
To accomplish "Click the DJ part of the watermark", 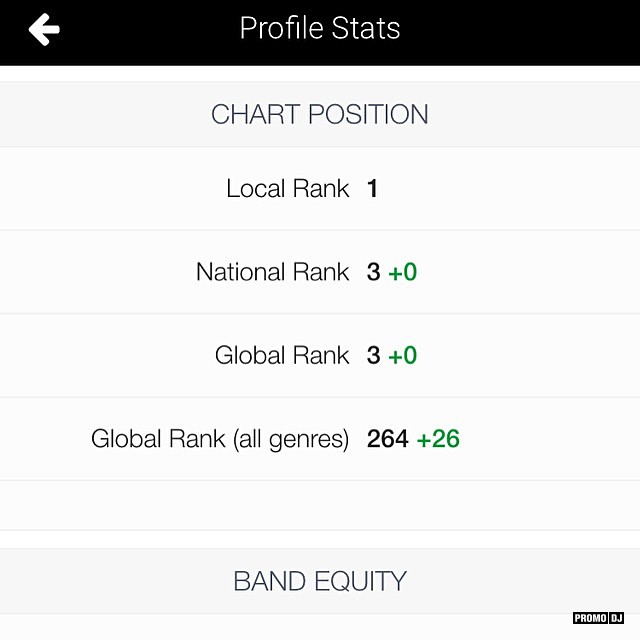I will 616,618.
